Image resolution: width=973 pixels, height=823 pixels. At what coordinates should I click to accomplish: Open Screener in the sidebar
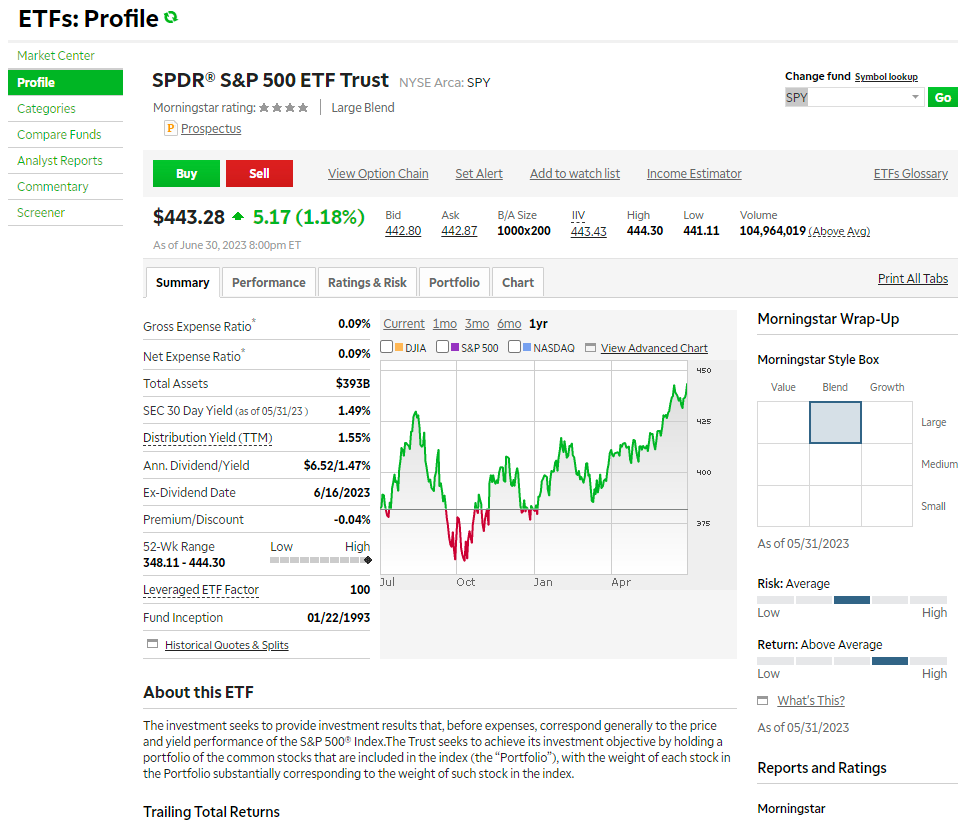click(41, 213)
